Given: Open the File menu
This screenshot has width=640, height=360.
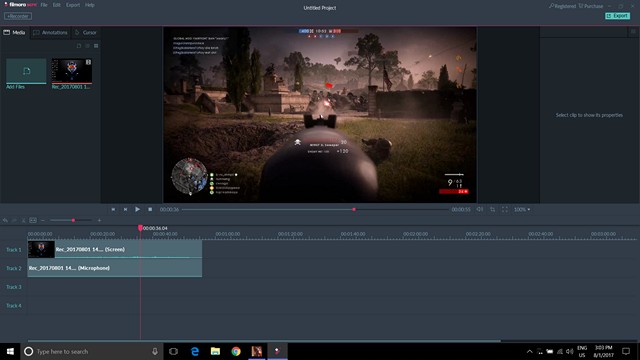Looking at the screenshot, I should 44,5.
